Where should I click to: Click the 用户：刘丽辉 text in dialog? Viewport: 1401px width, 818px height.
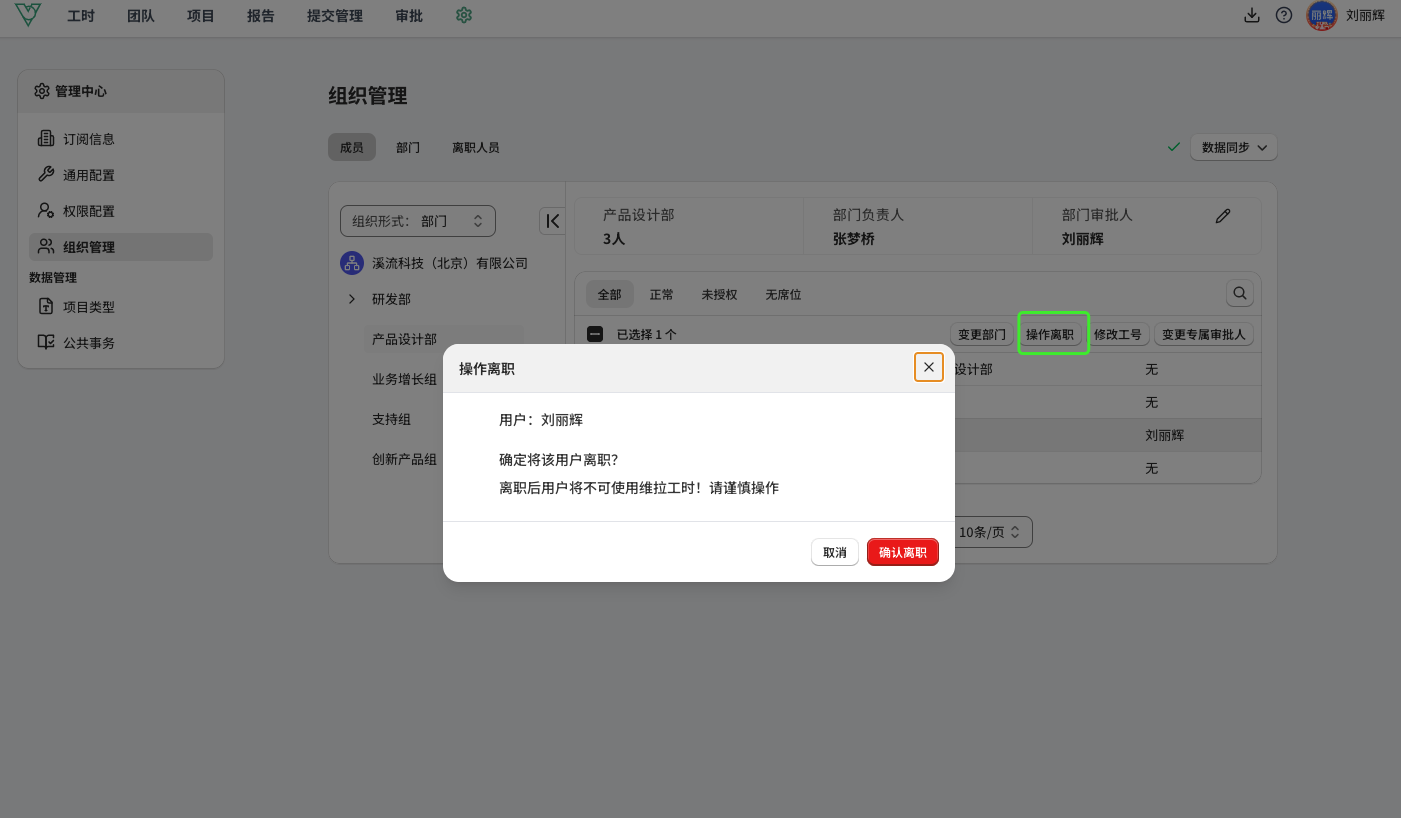tap(541, 420)
